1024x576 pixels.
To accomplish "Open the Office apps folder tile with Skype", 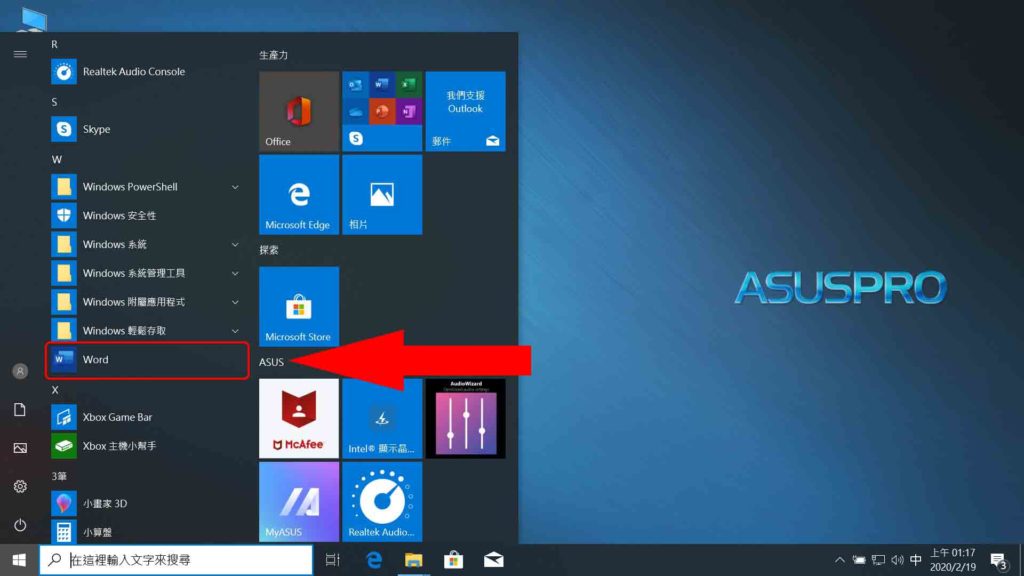I will click(x=382, y=111).
